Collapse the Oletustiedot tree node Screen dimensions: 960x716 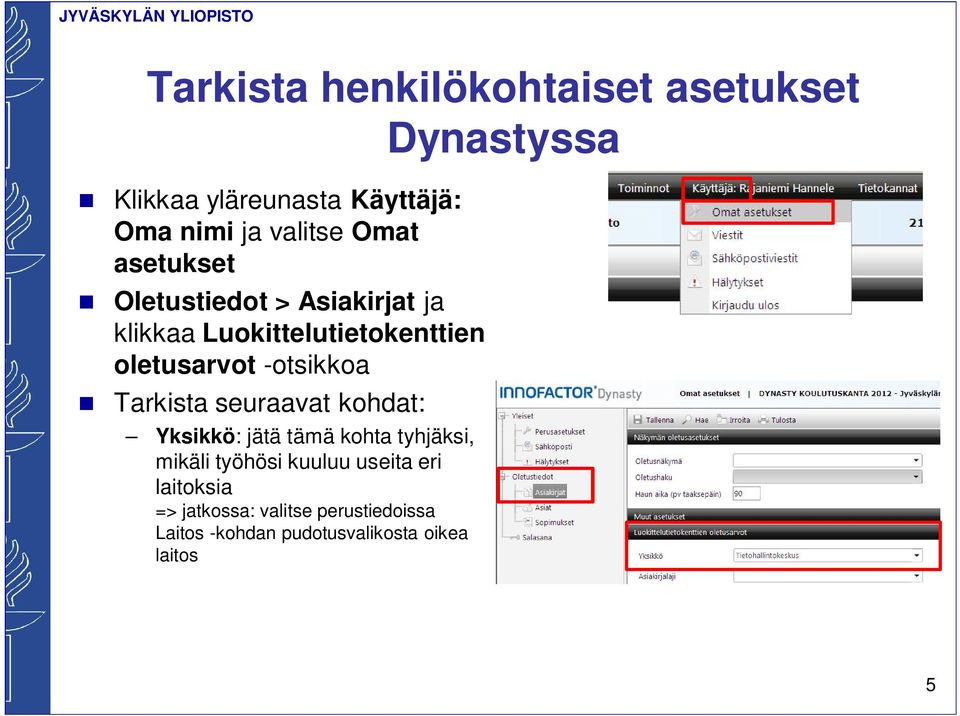click(x=503, y=476)
